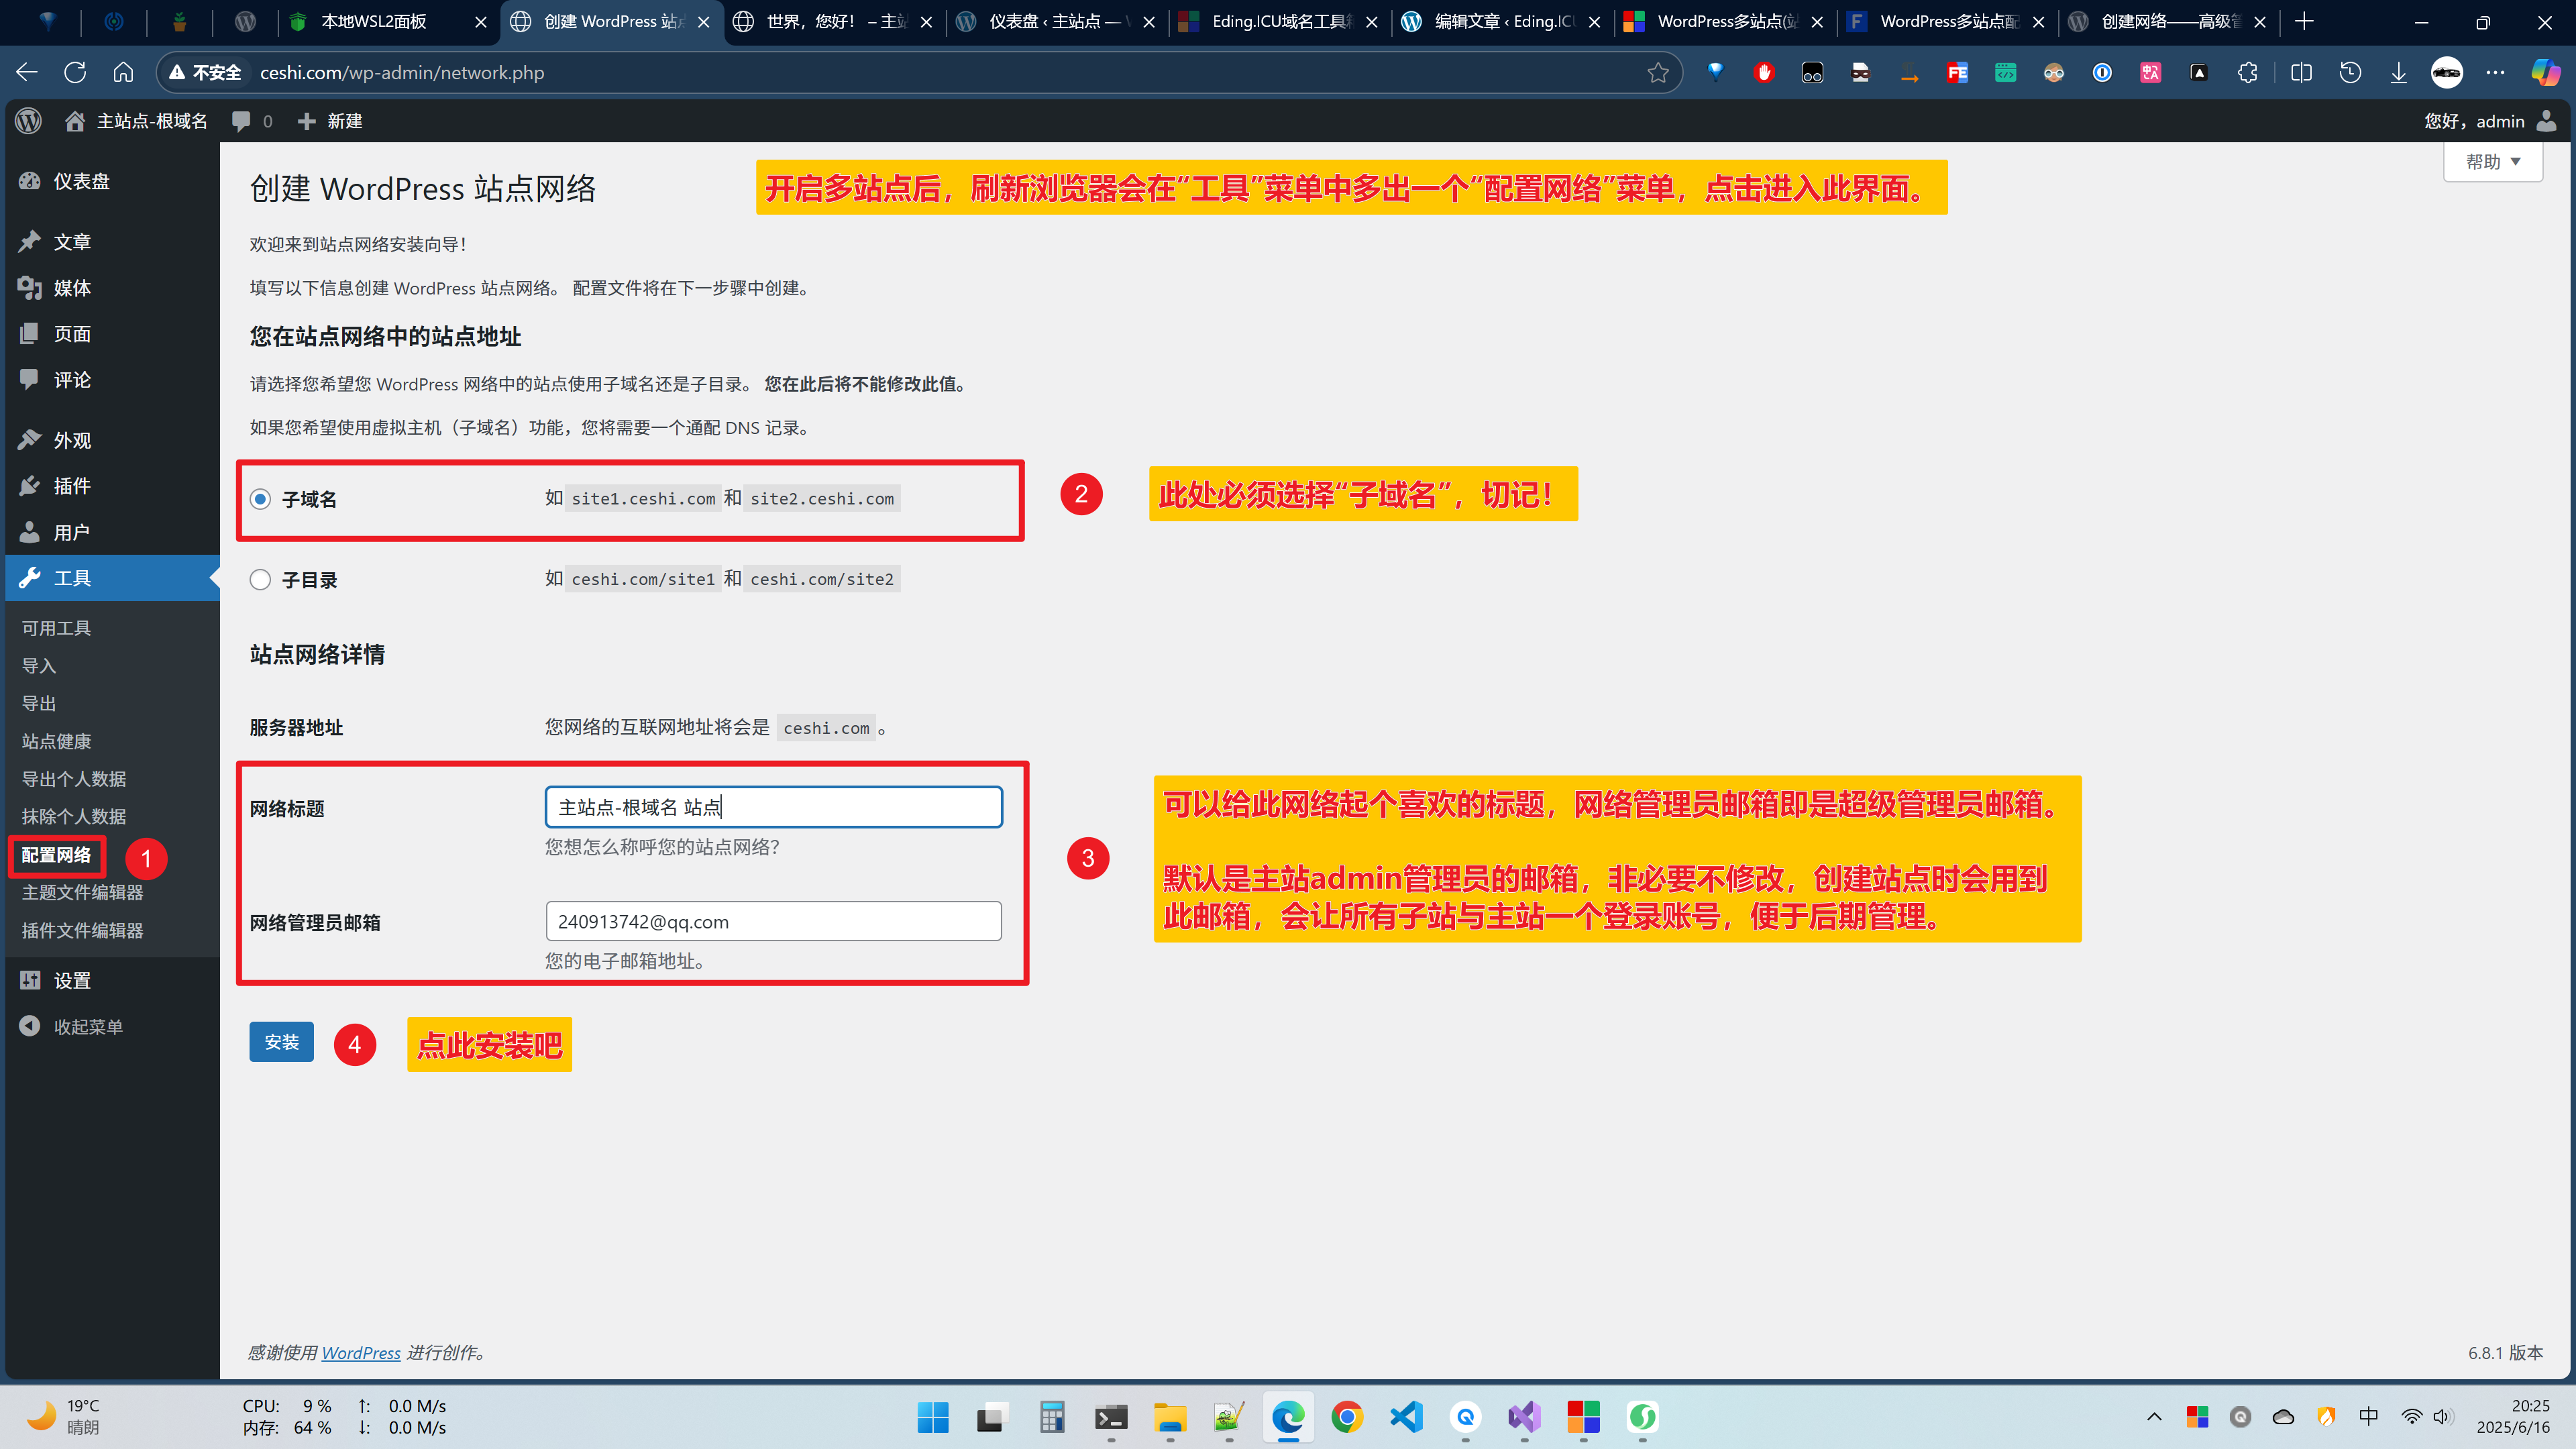Open the 评论 comments menu
The image size is (2576, 1449).
[112, 380]
